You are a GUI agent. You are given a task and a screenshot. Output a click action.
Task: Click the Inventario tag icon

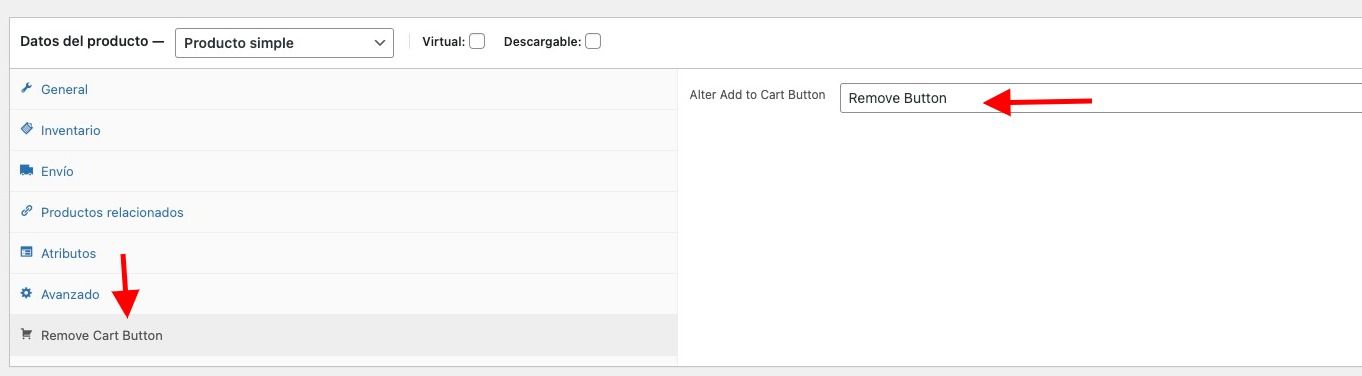pyautogui.click(x=27, y=130)
